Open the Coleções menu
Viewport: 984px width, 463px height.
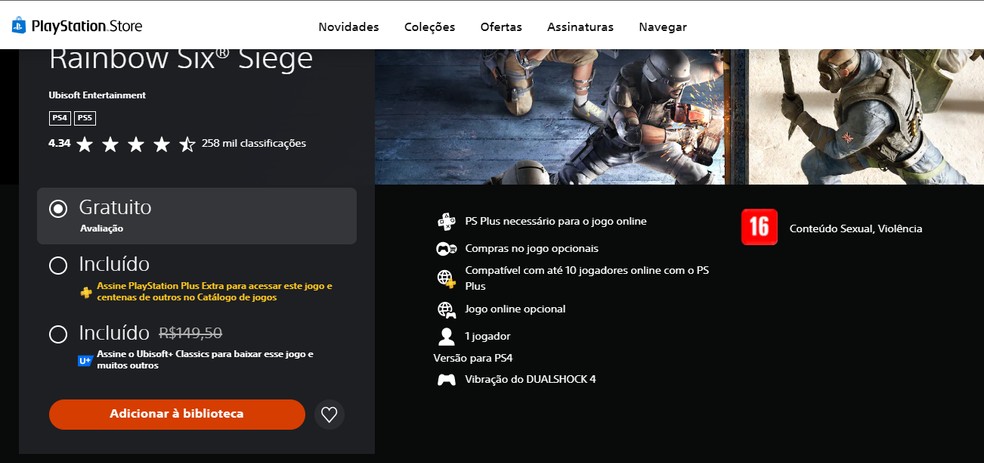429,27
